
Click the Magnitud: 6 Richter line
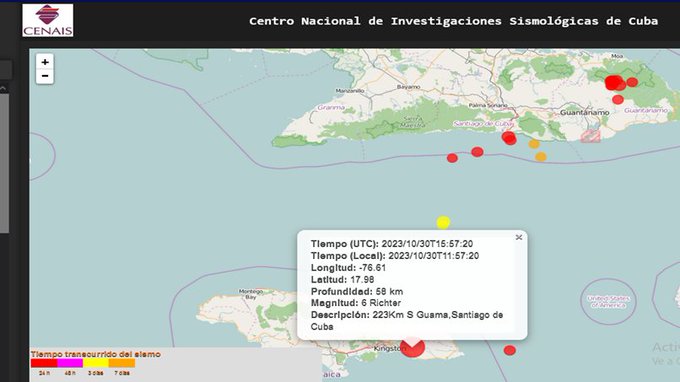point(356,303)
